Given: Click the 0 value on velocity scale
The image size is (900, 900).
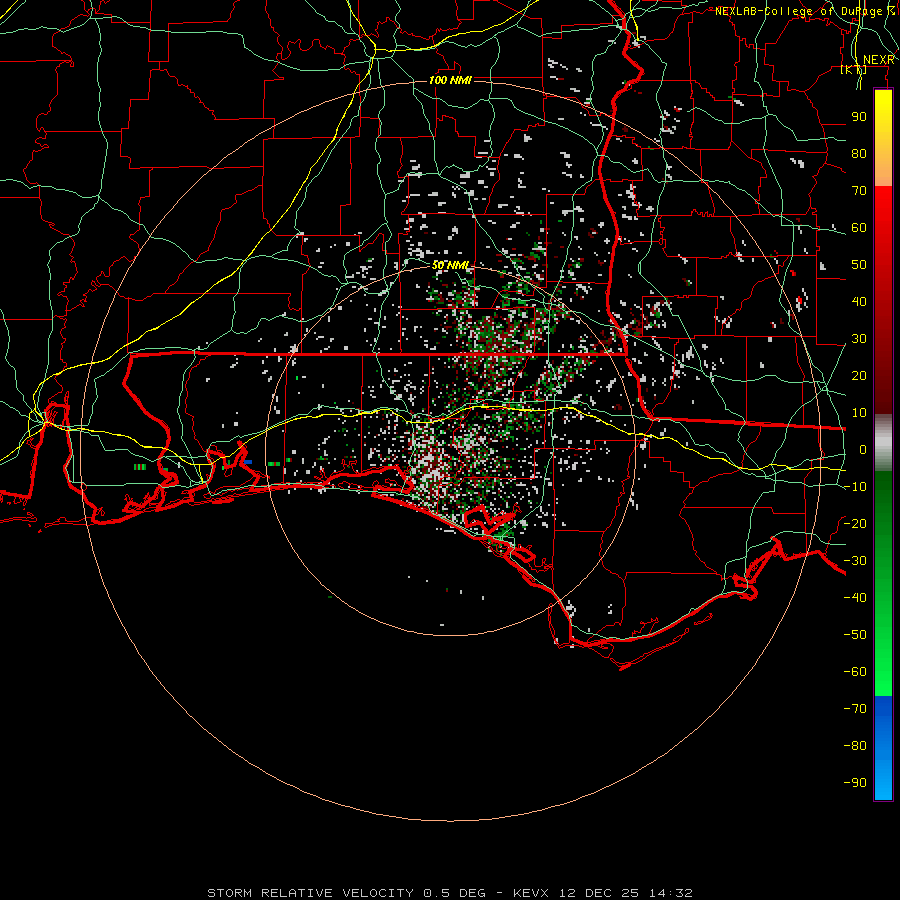Looking at the screenshot, I should pyautogui.click(x=863, y=449).
